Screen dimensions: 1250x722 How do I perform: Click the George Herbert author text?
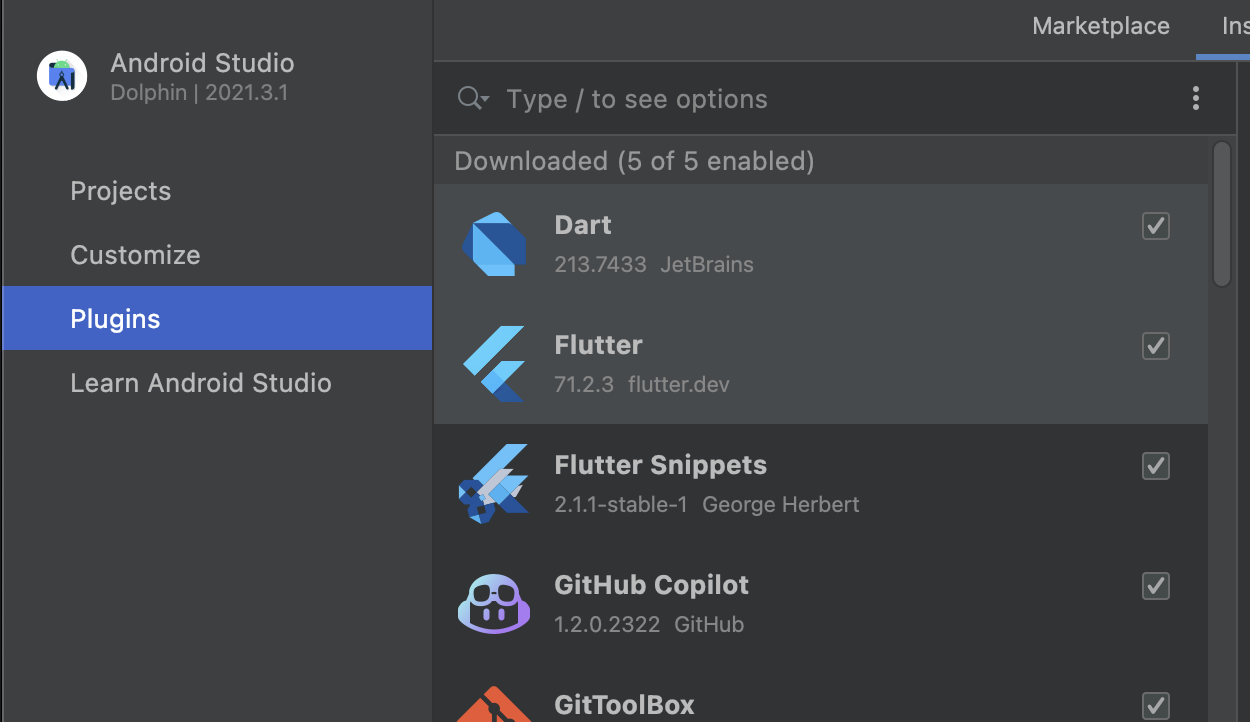tap(781, 505)
